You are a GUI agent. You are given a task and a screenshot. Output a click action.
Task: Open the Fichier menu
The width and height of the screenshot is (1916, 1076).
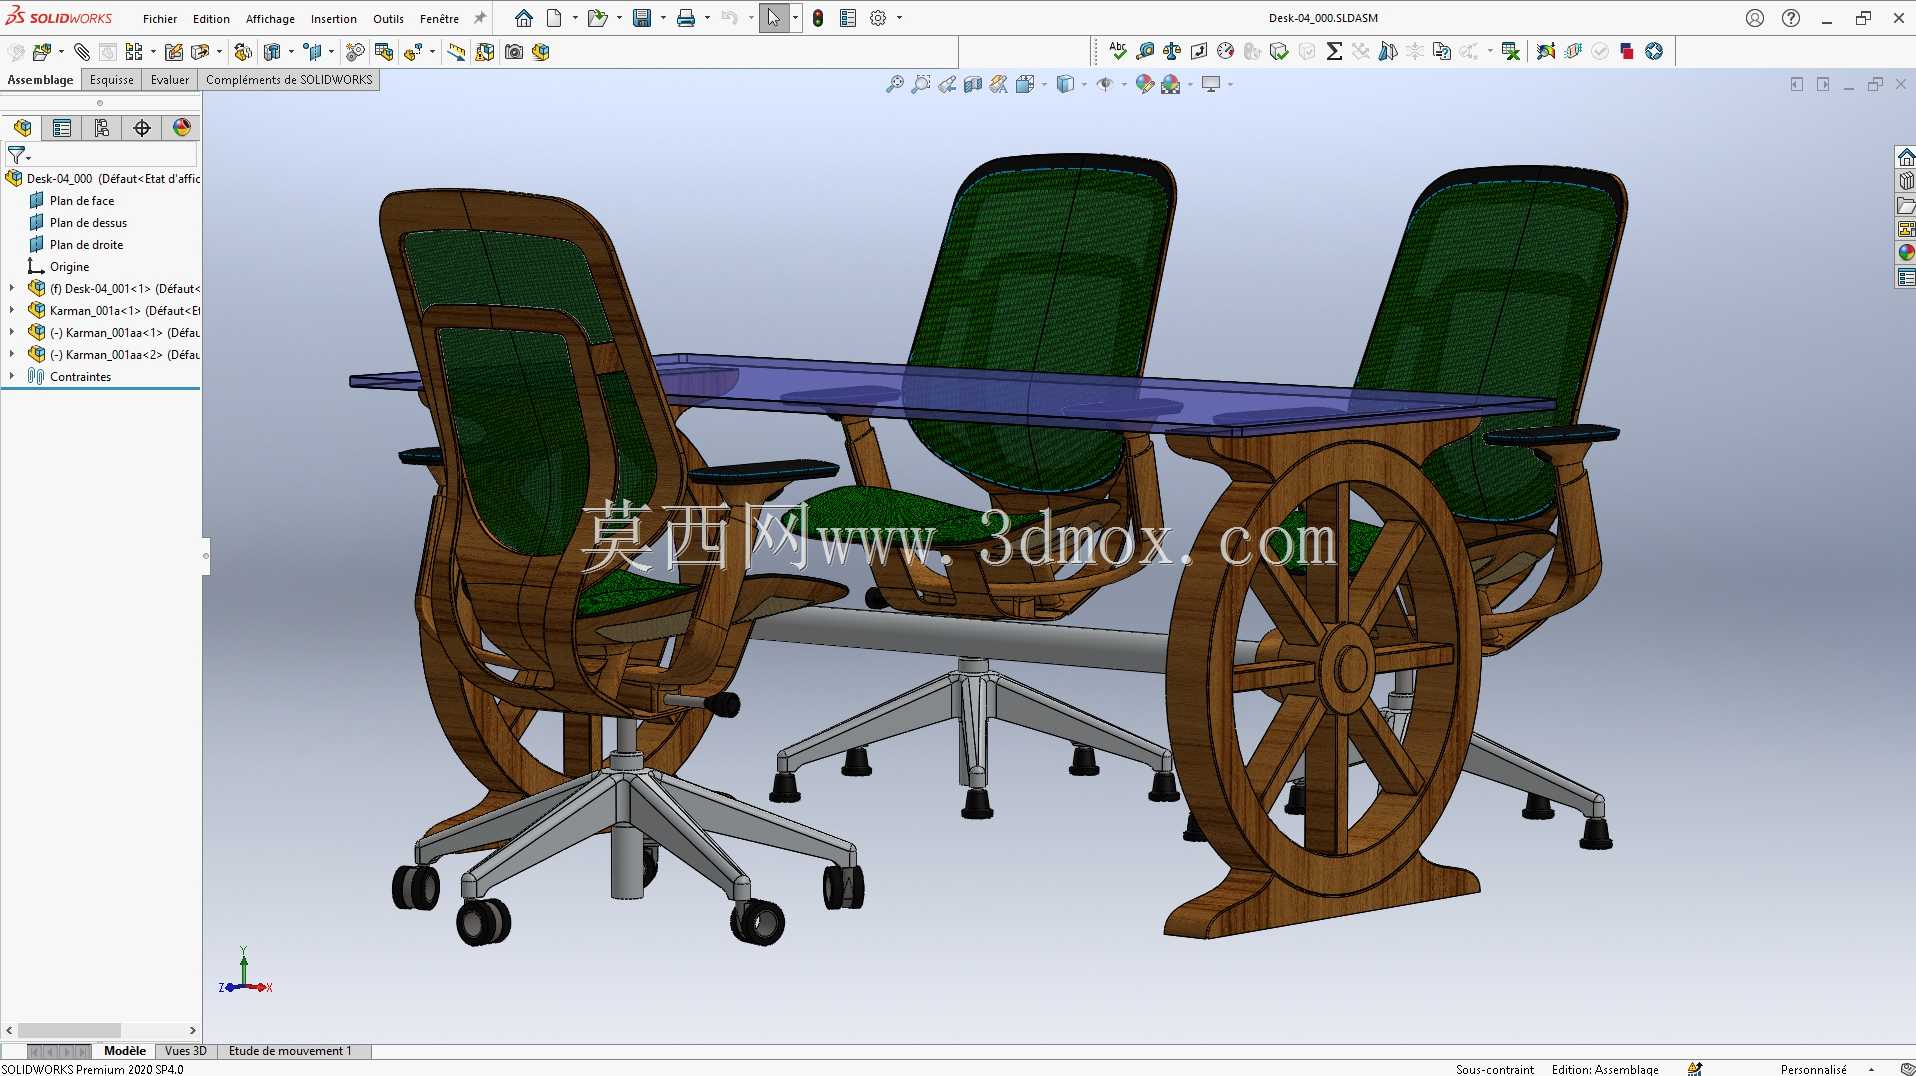pyautogui.click(x=160, y=19)
